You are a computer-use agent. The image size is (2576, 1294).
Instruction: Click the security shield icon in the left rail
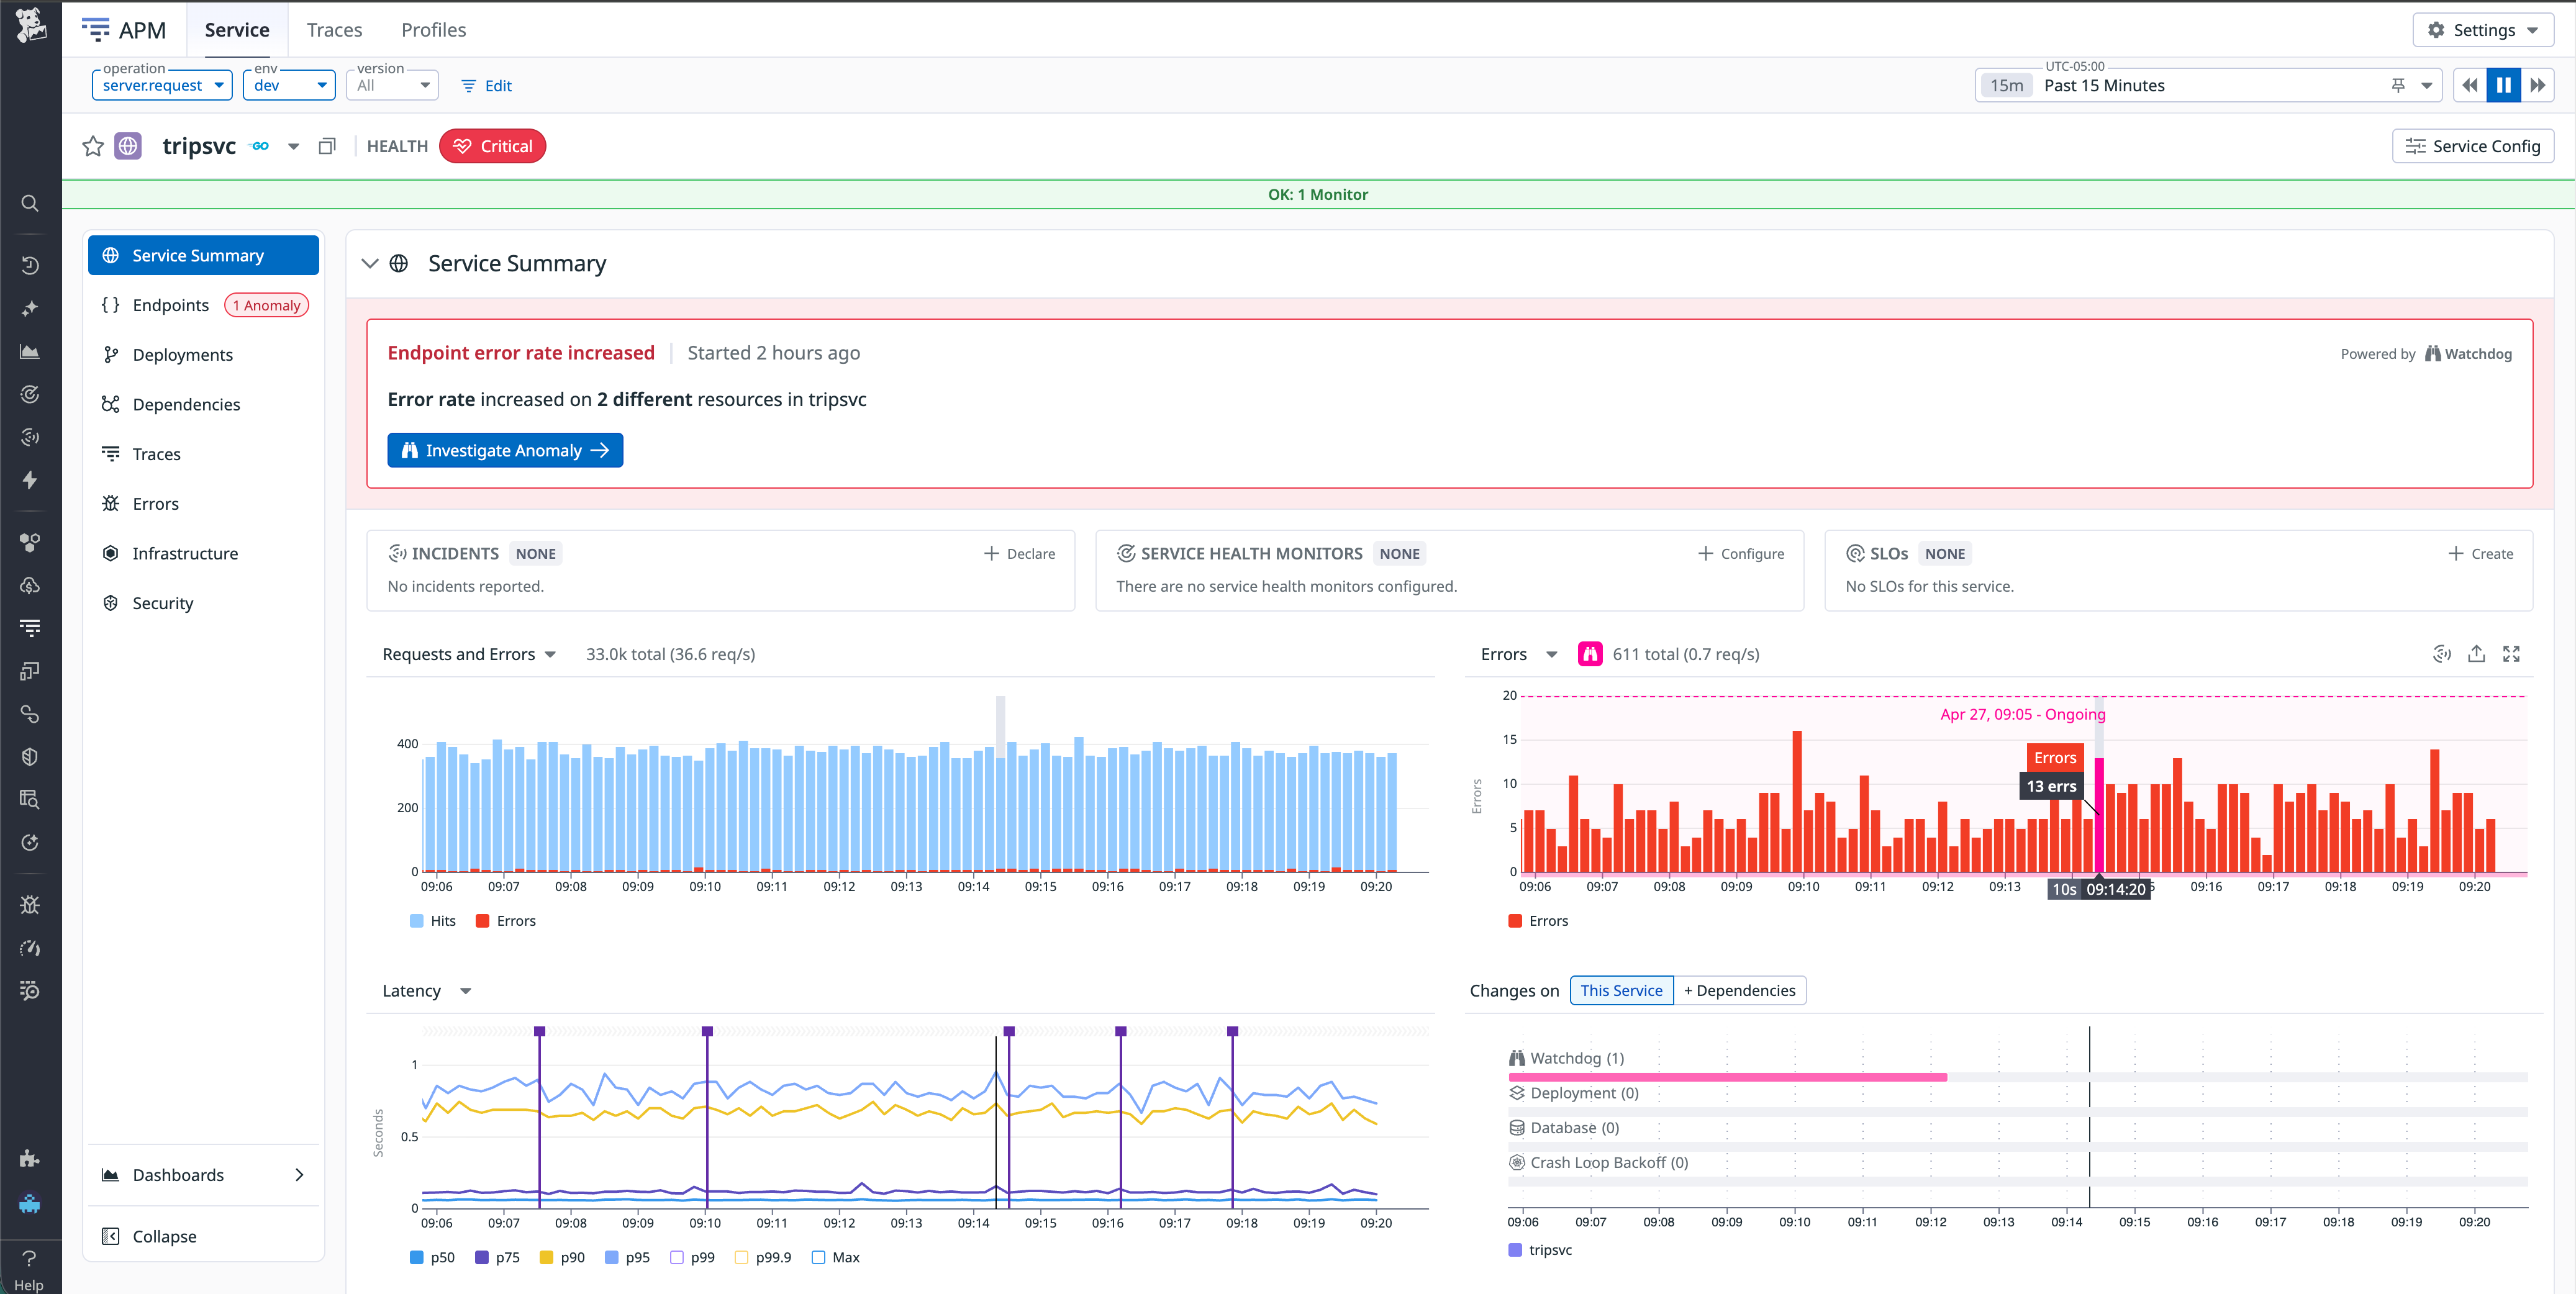pos(30,757)
